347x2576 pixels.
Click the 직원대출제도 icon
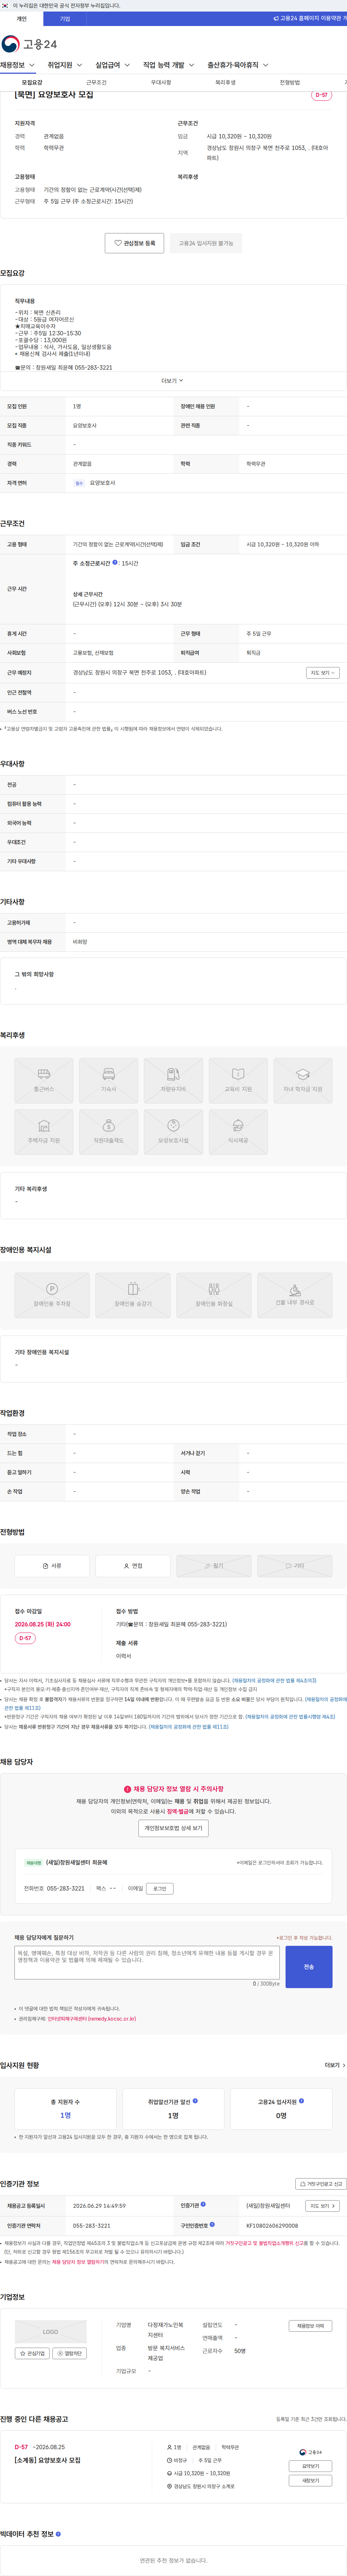click(x=109, y=1132)
